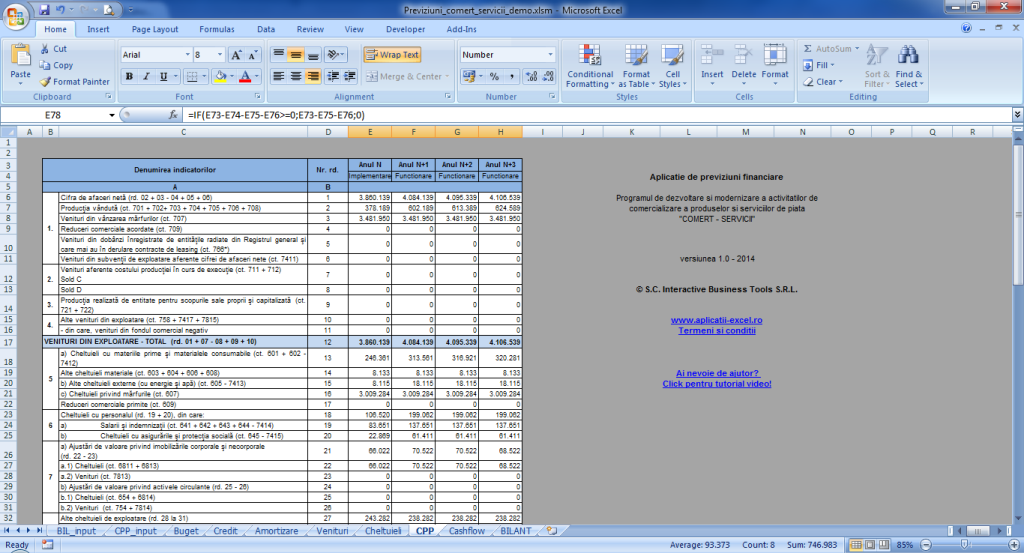Apply accounting number format

coord(468,76)
